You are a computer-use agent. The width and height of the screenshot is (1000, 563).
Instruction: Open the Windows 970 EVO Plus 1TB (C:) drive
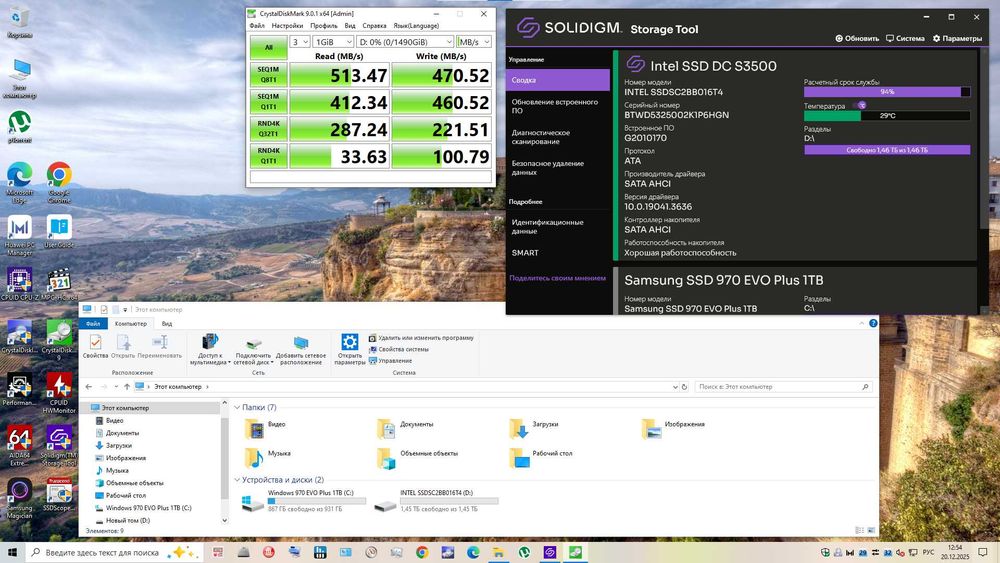(305, 501)
